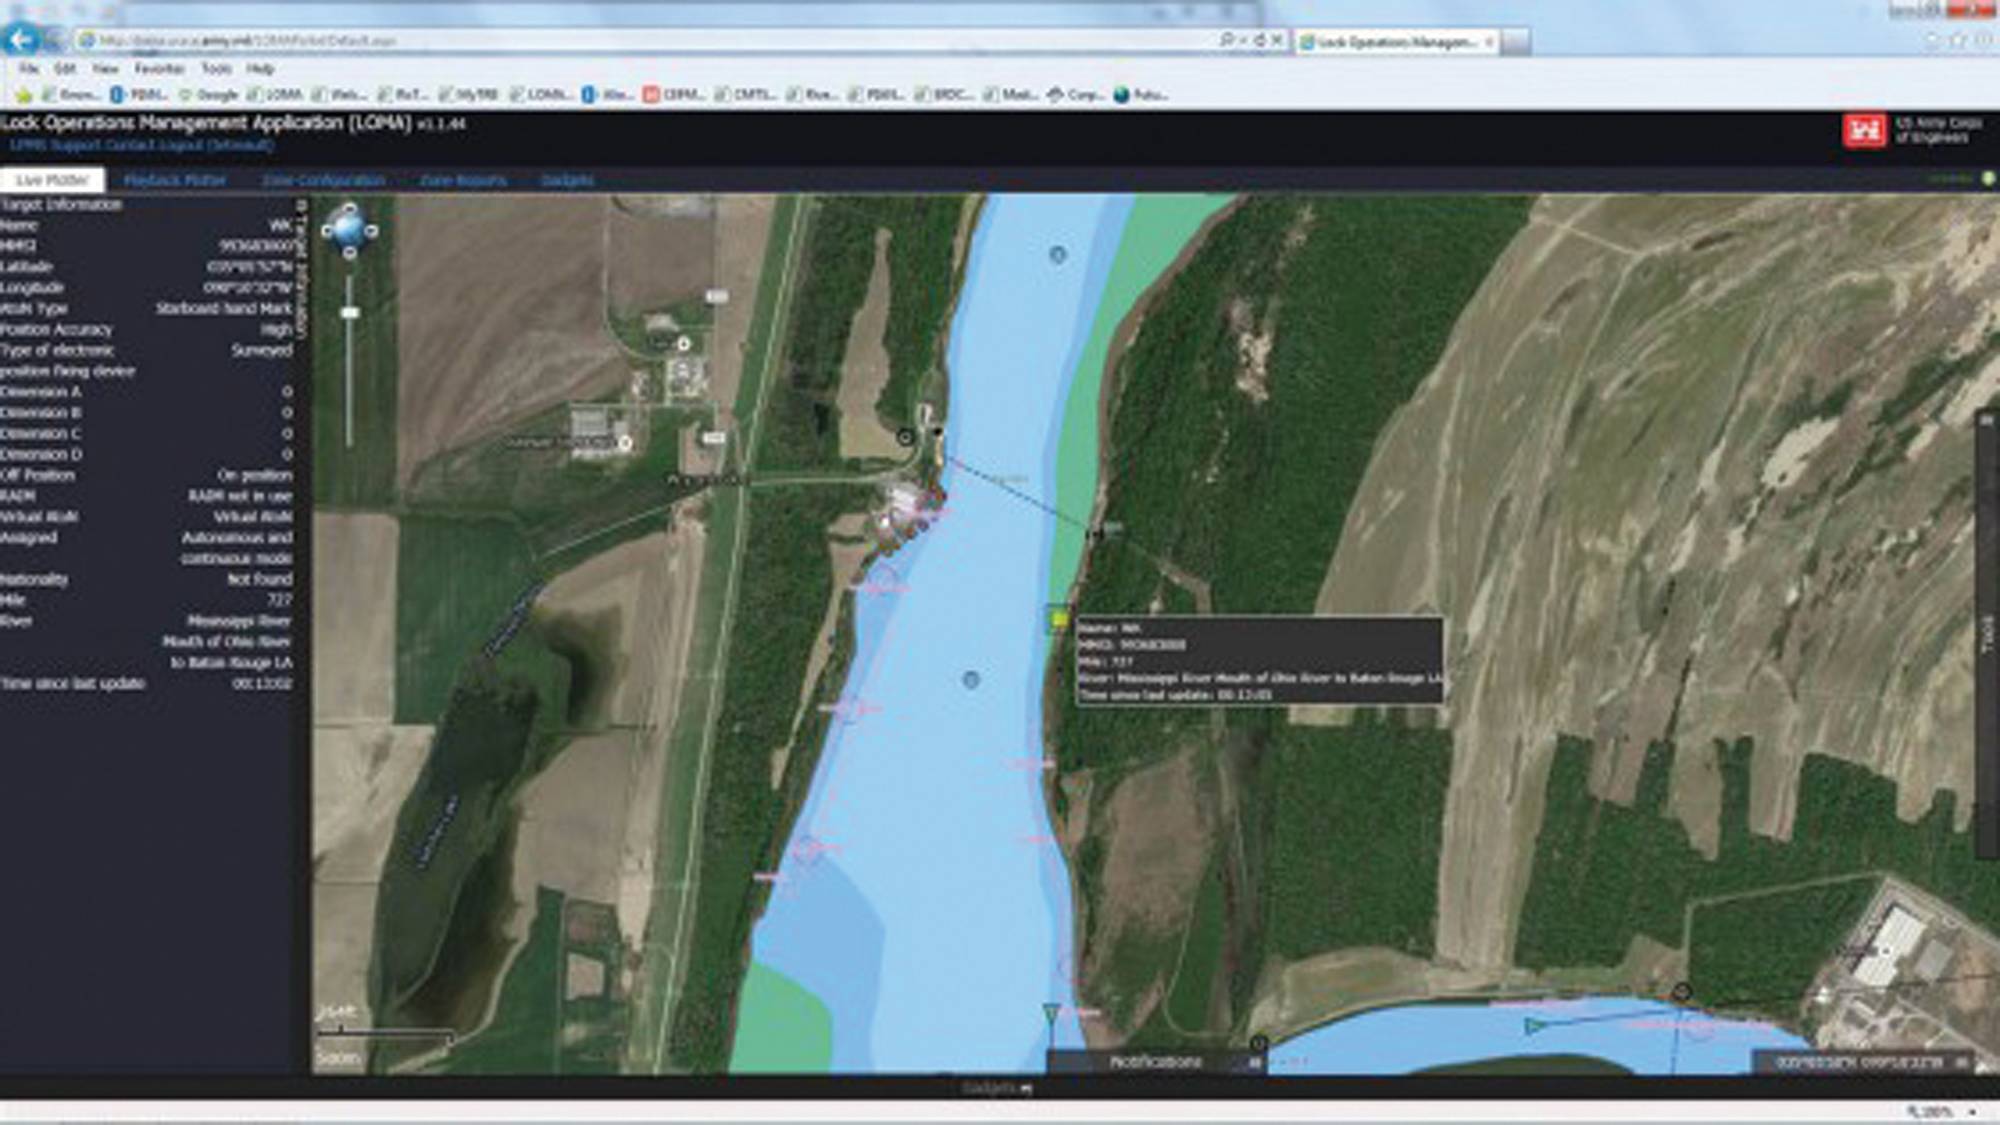Select the black circle marker on west bank
Viewport: 2000px width, 1125px height.
pos(905,437)
